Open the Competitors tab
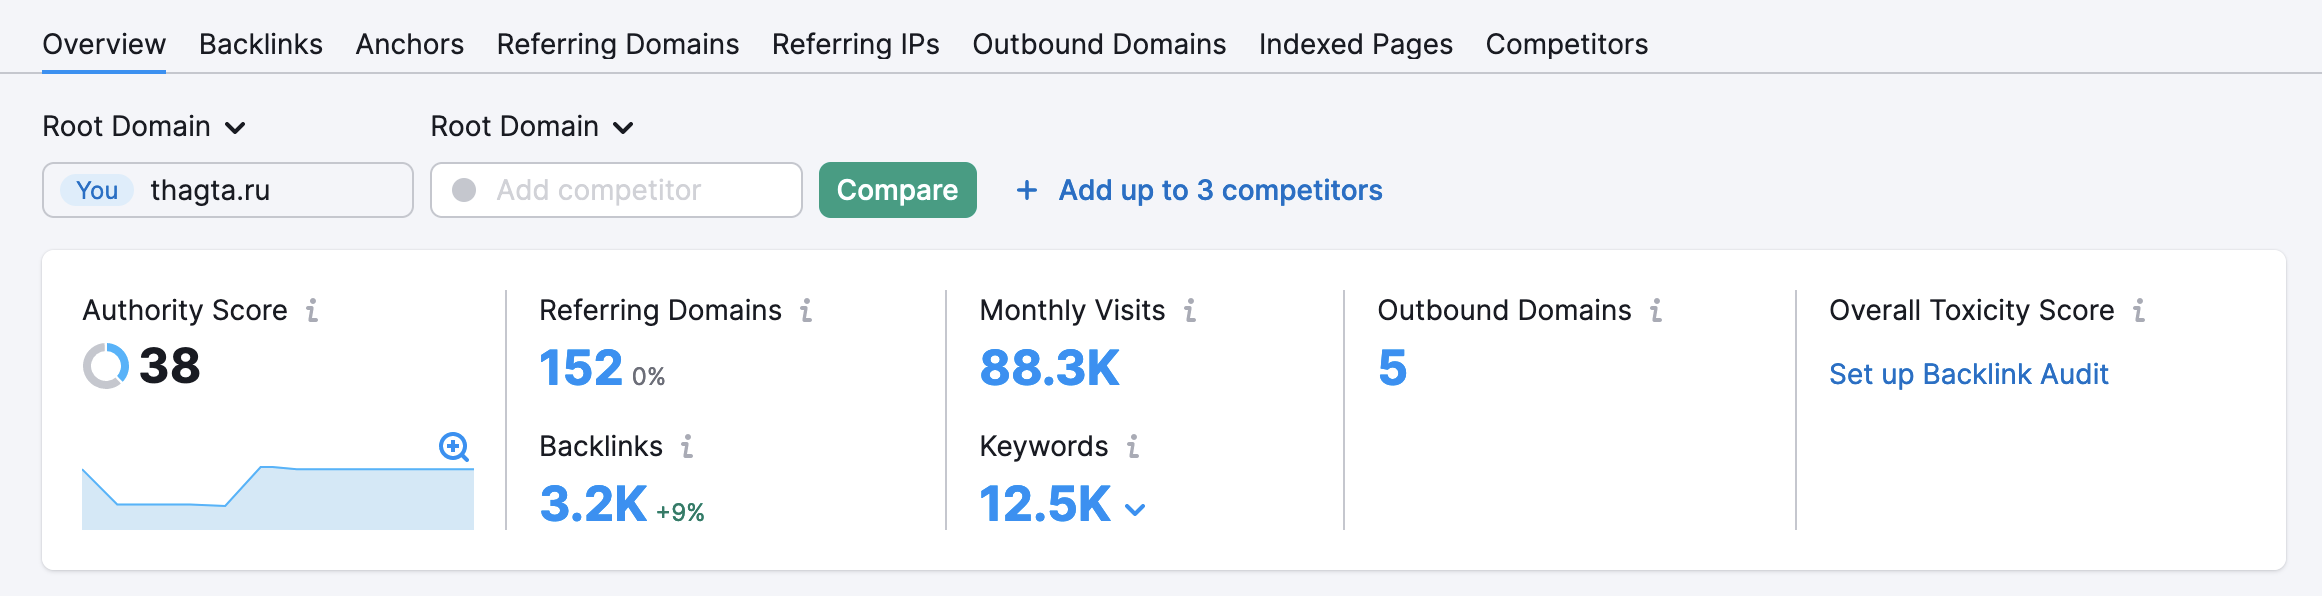2322x596 pixels. coord(1567,44)
